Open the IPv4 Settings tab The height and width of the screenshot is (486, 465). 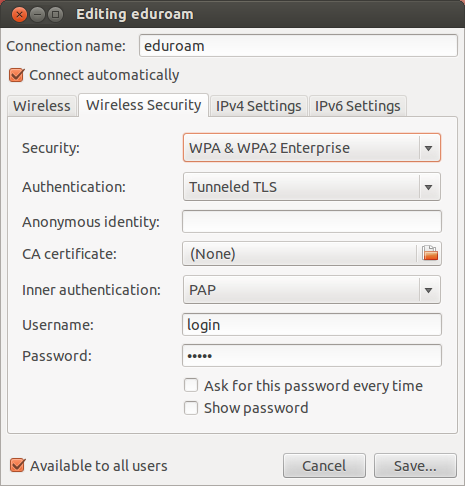click(259, 106)
